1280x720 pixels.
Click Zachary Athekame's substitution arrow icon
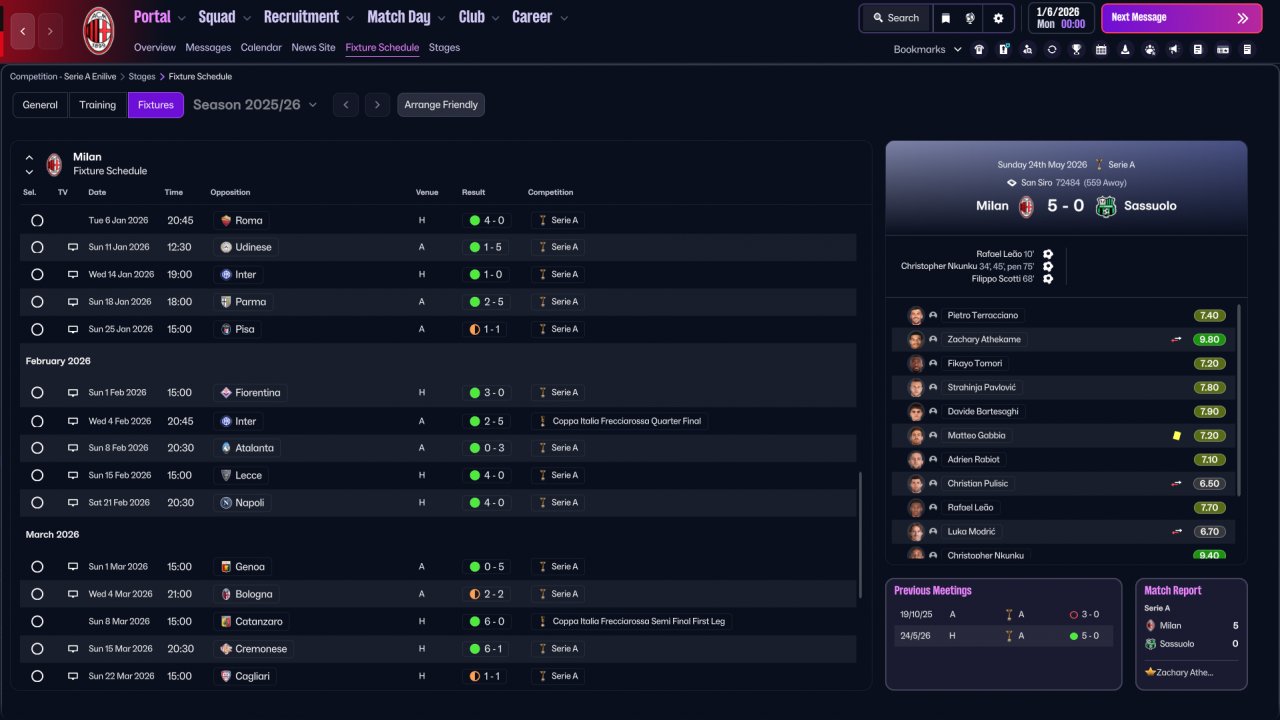click(1177, 339)
